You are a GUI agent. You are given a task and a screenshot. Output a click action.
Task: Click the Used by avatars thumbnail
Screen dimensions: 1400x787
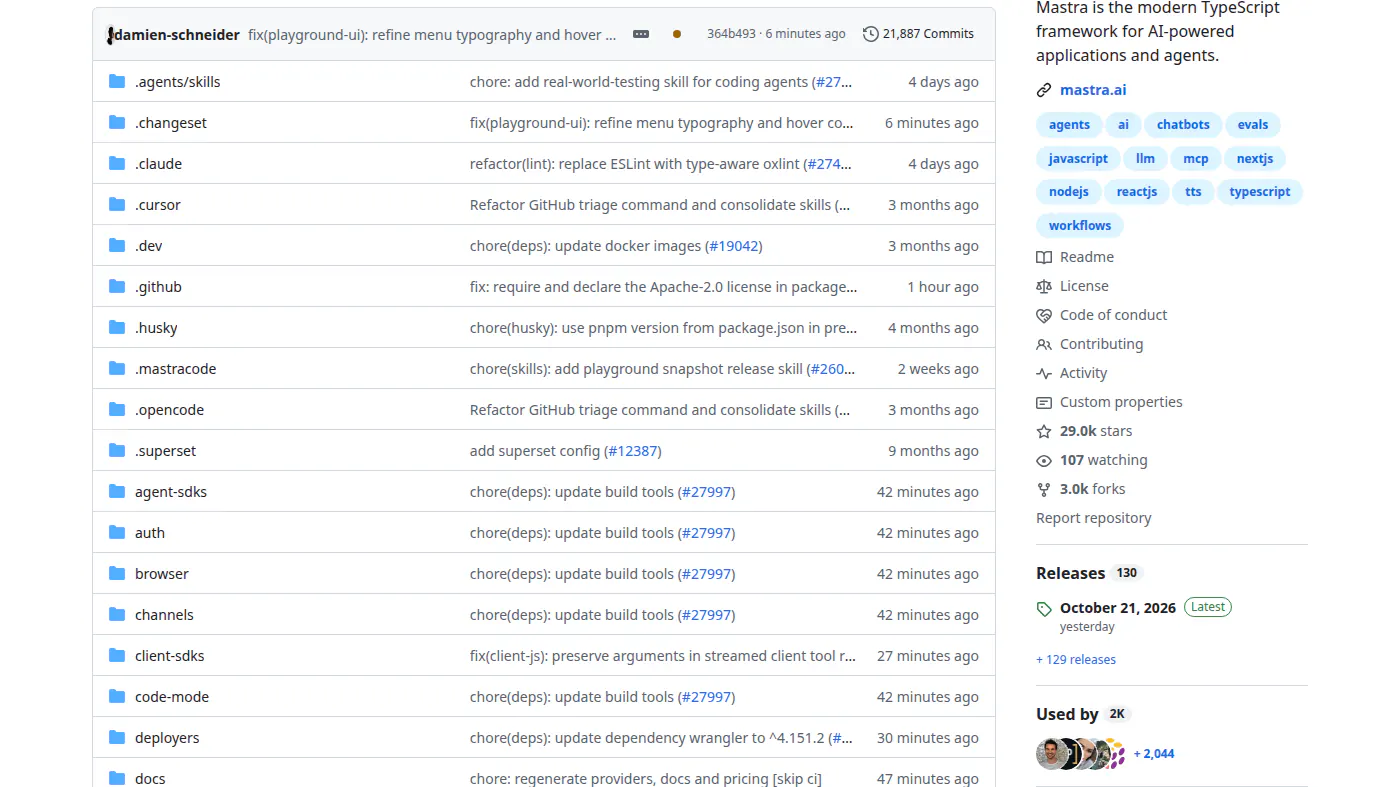click(x=1081, y=753)
